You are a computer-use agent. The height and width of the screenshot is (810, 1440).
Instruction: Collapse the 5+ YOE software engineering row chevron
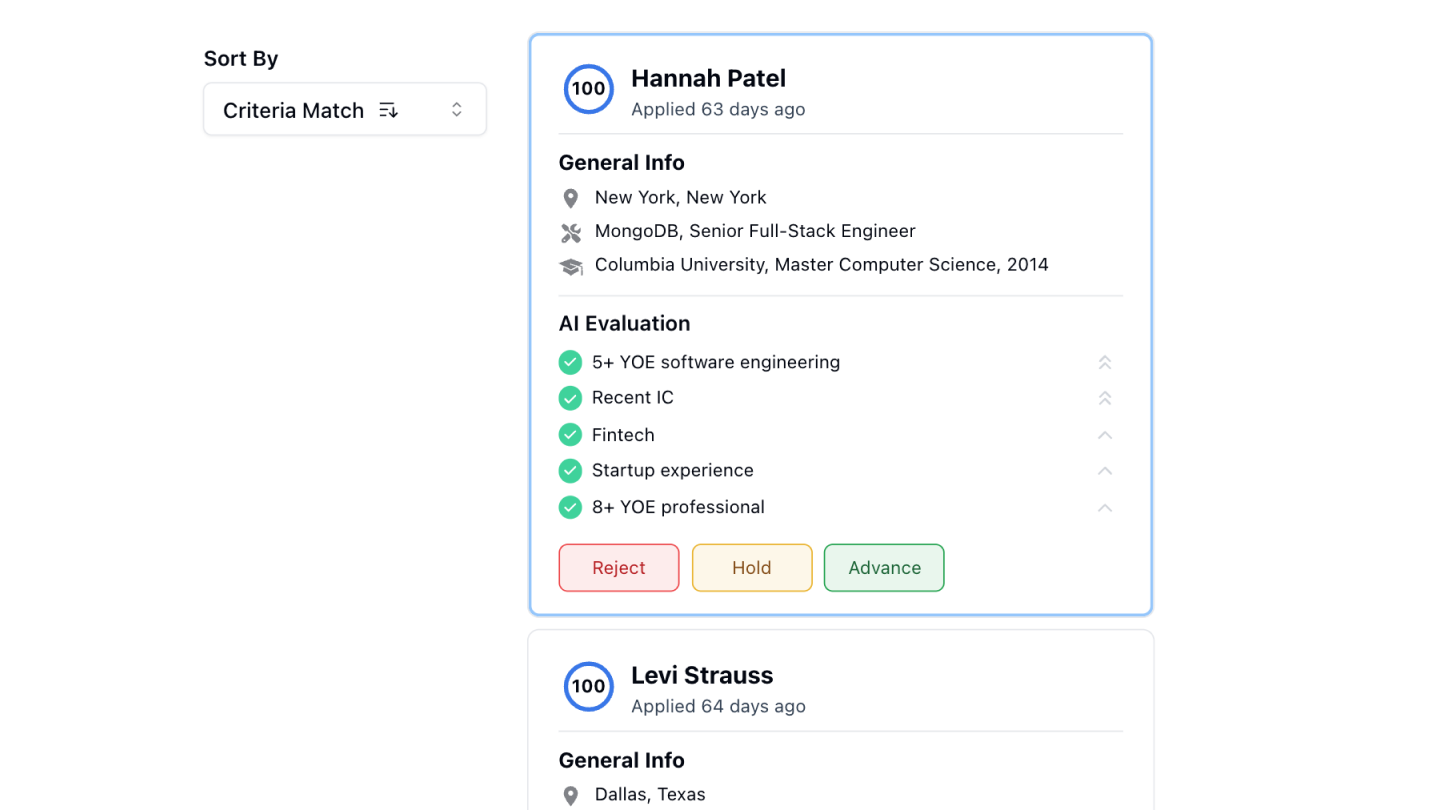click(1104, 362)
